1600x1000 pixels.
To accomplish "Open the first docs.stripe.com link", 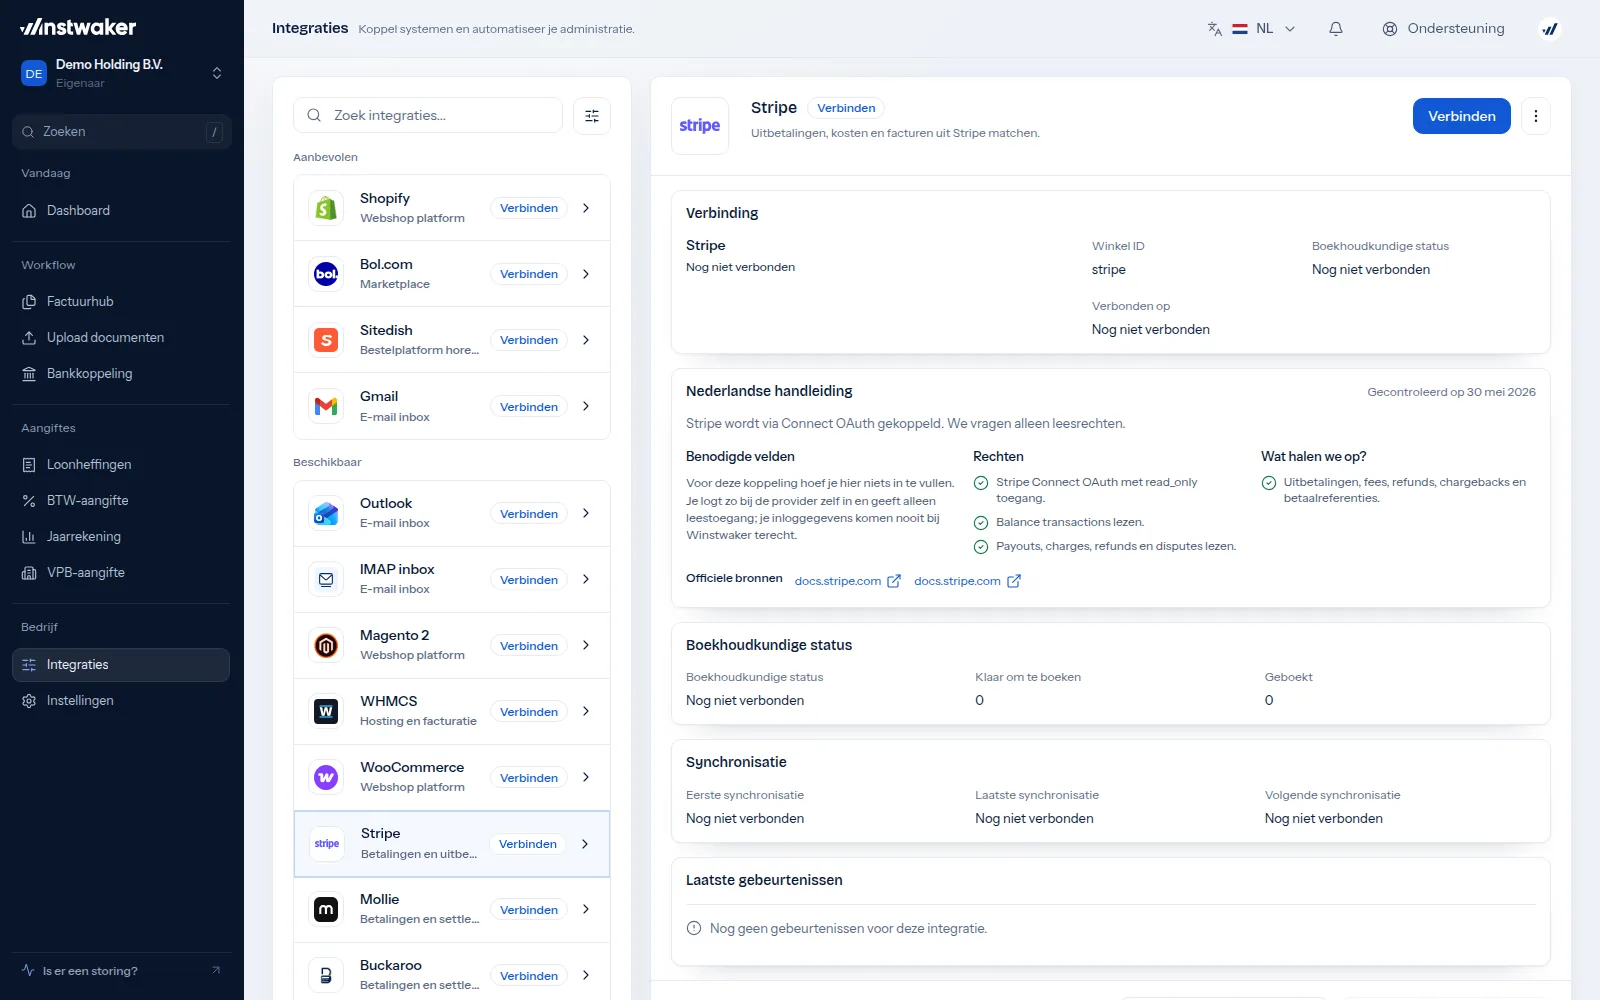I will (x=847, y=581).
